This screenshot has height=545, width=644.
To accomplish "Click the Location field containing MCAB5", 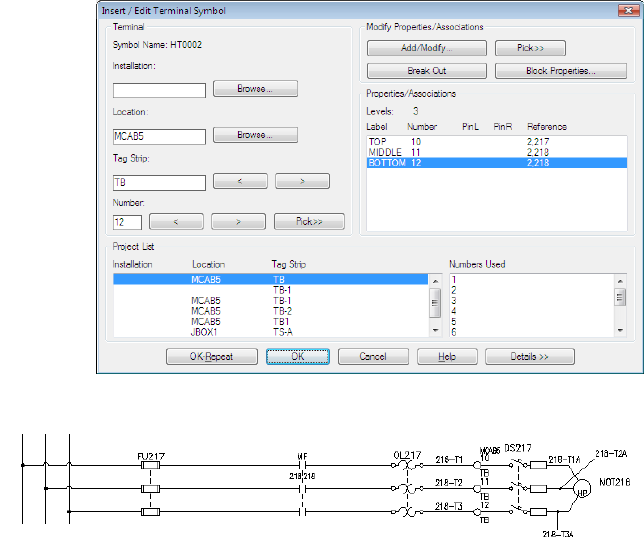I will pyautogui.click(x=159, y=136).
